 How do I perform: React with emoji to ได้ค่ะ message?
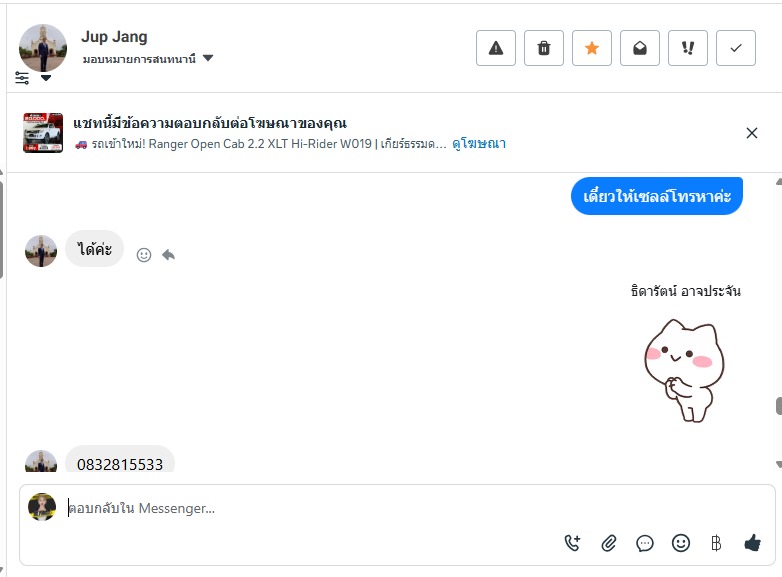[144, 255]
